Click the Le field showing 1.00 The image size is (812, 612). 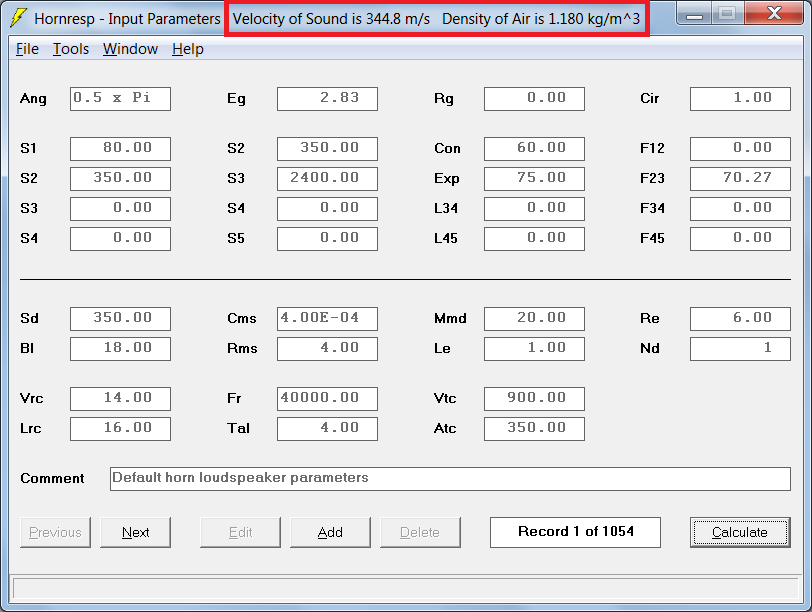pyautogui.click(x=534, y=349)
